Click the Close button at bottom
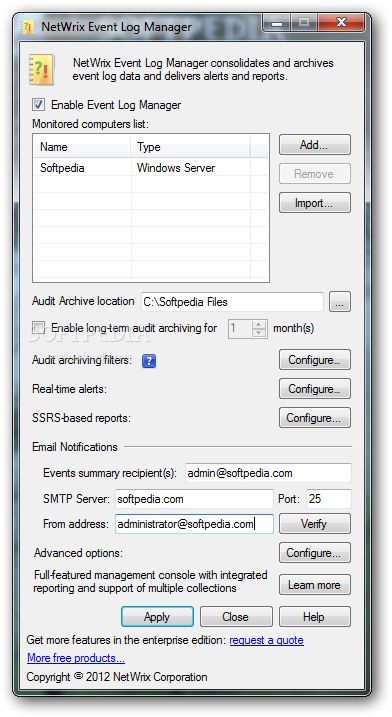Viewport: 392px width, 717px height. tap(236, 617)
